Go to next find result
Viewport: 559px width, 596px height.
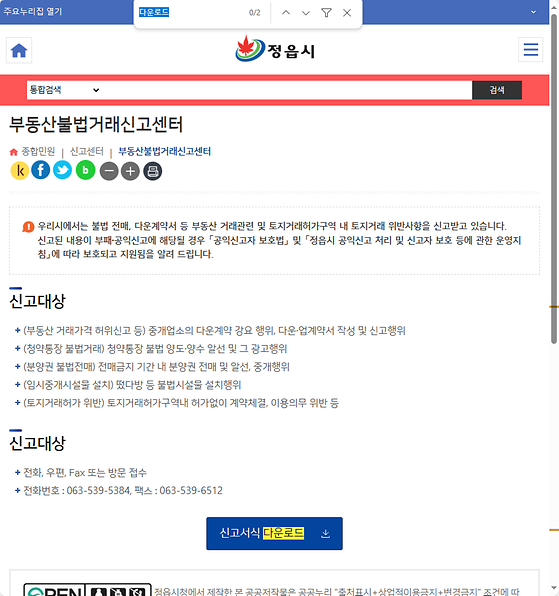306,13
